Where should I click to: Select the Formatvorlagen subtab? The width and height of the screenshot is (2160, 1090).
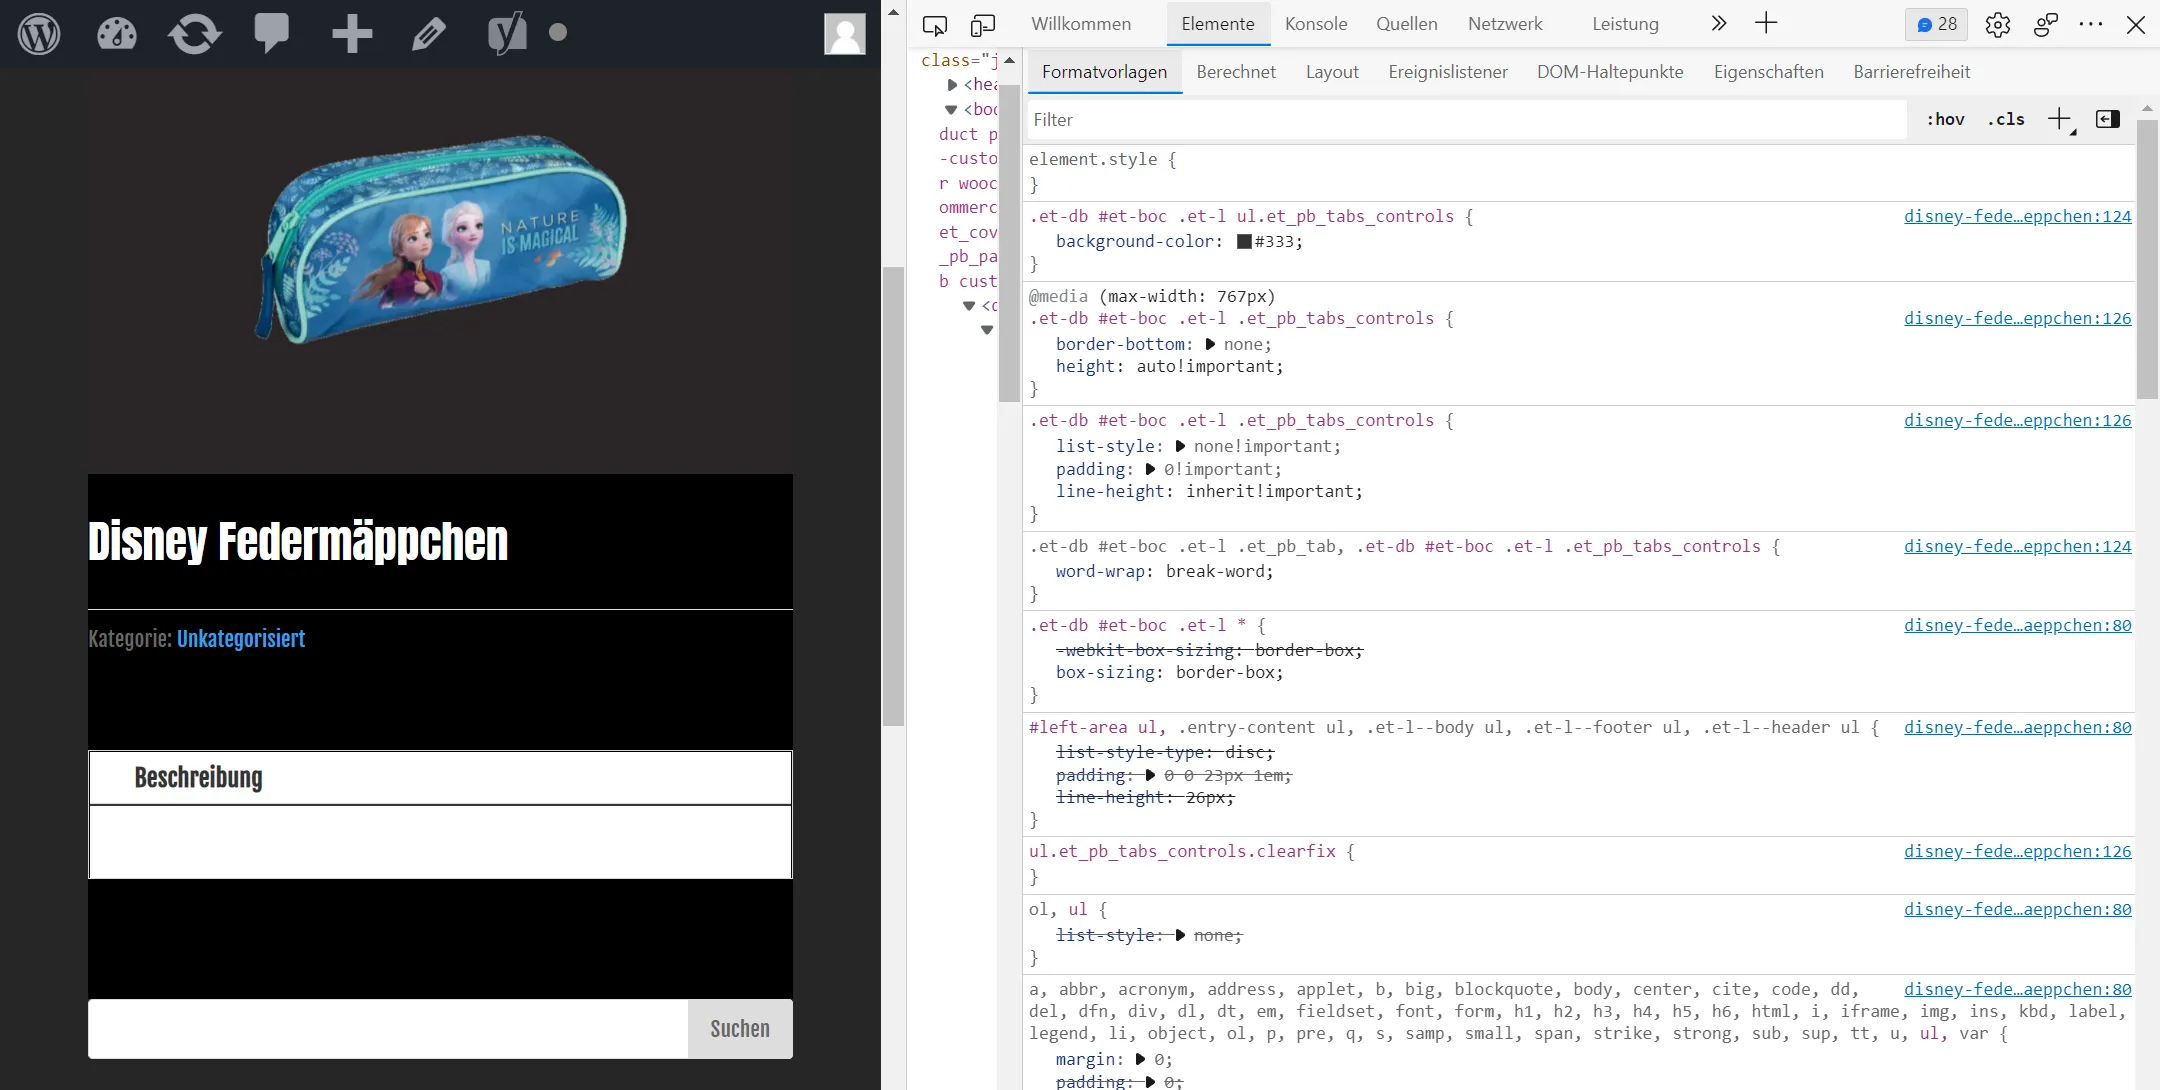pyautogui.click(x=1105, y=72)
